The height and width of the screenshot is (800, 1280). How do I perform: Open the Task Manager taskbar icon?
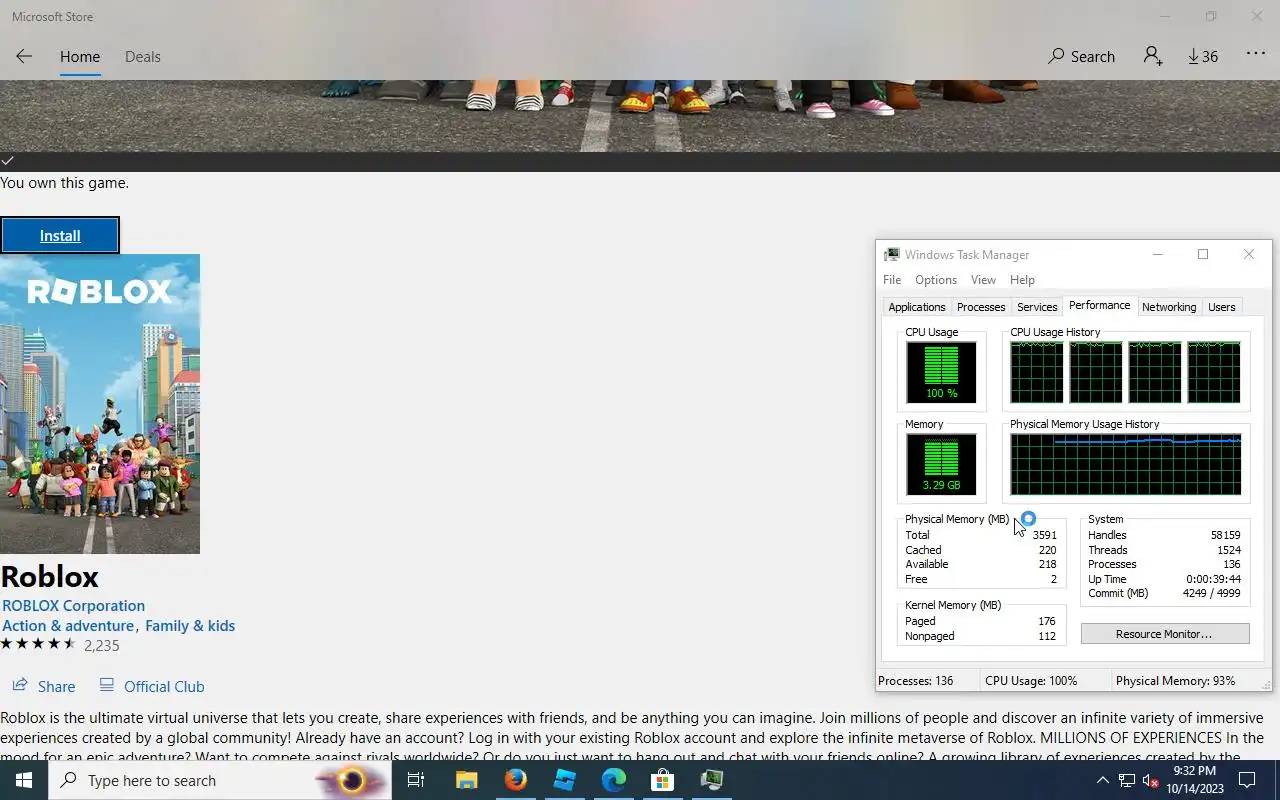tap(711, 780)
